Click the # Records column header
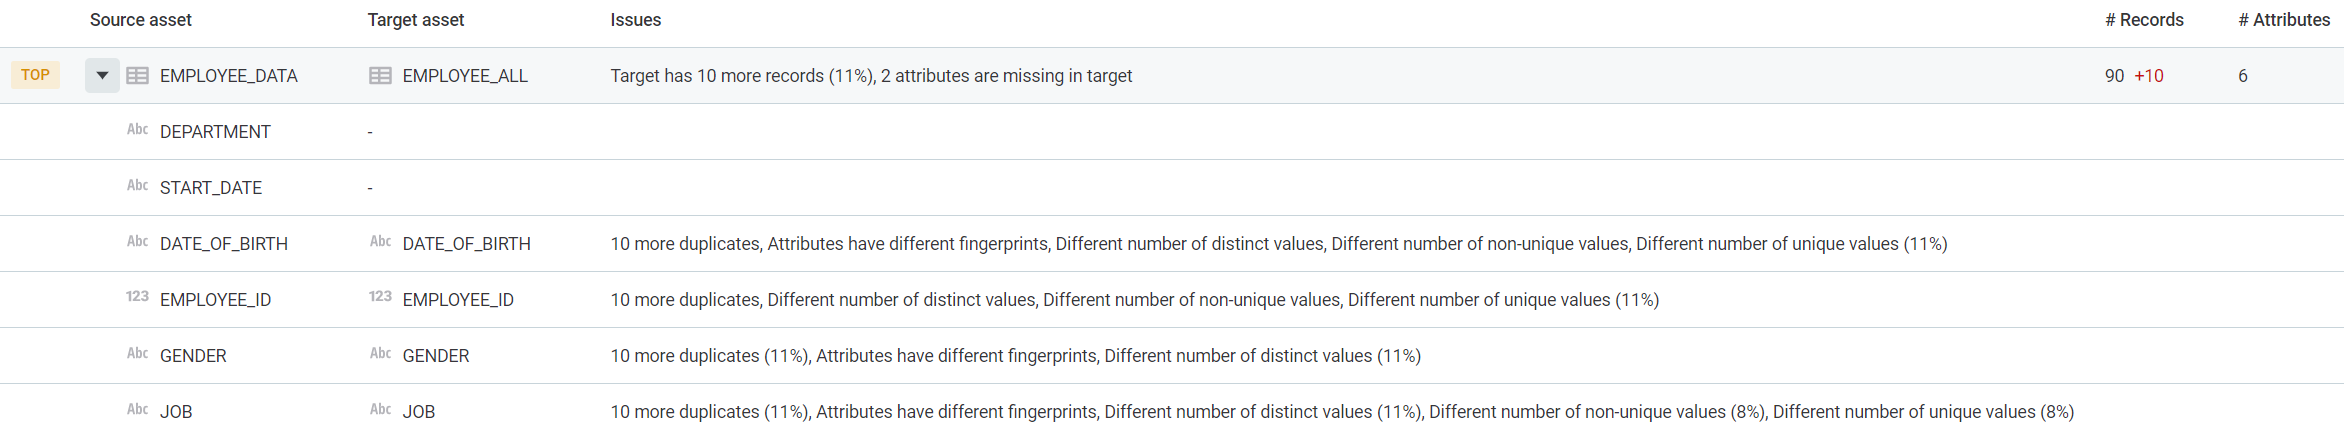 point(2143,20)
